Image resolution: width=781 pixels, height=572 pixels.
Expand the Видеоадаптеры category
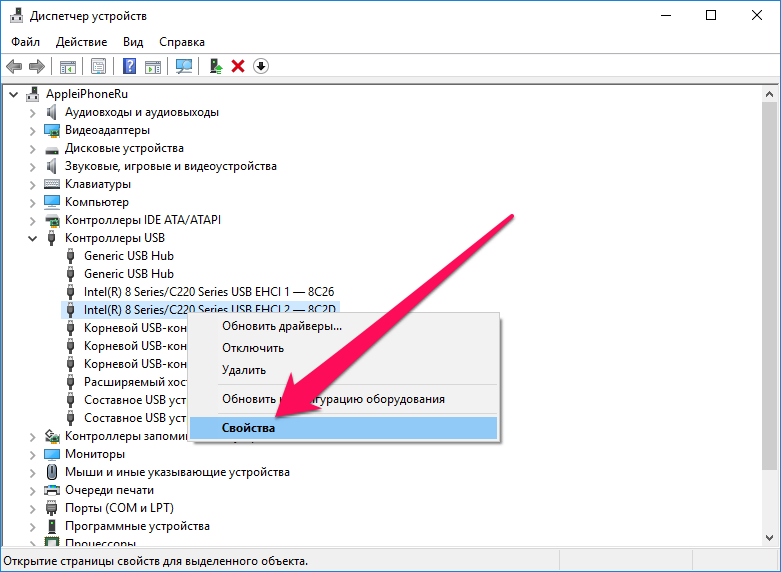(x=33, y=130)
